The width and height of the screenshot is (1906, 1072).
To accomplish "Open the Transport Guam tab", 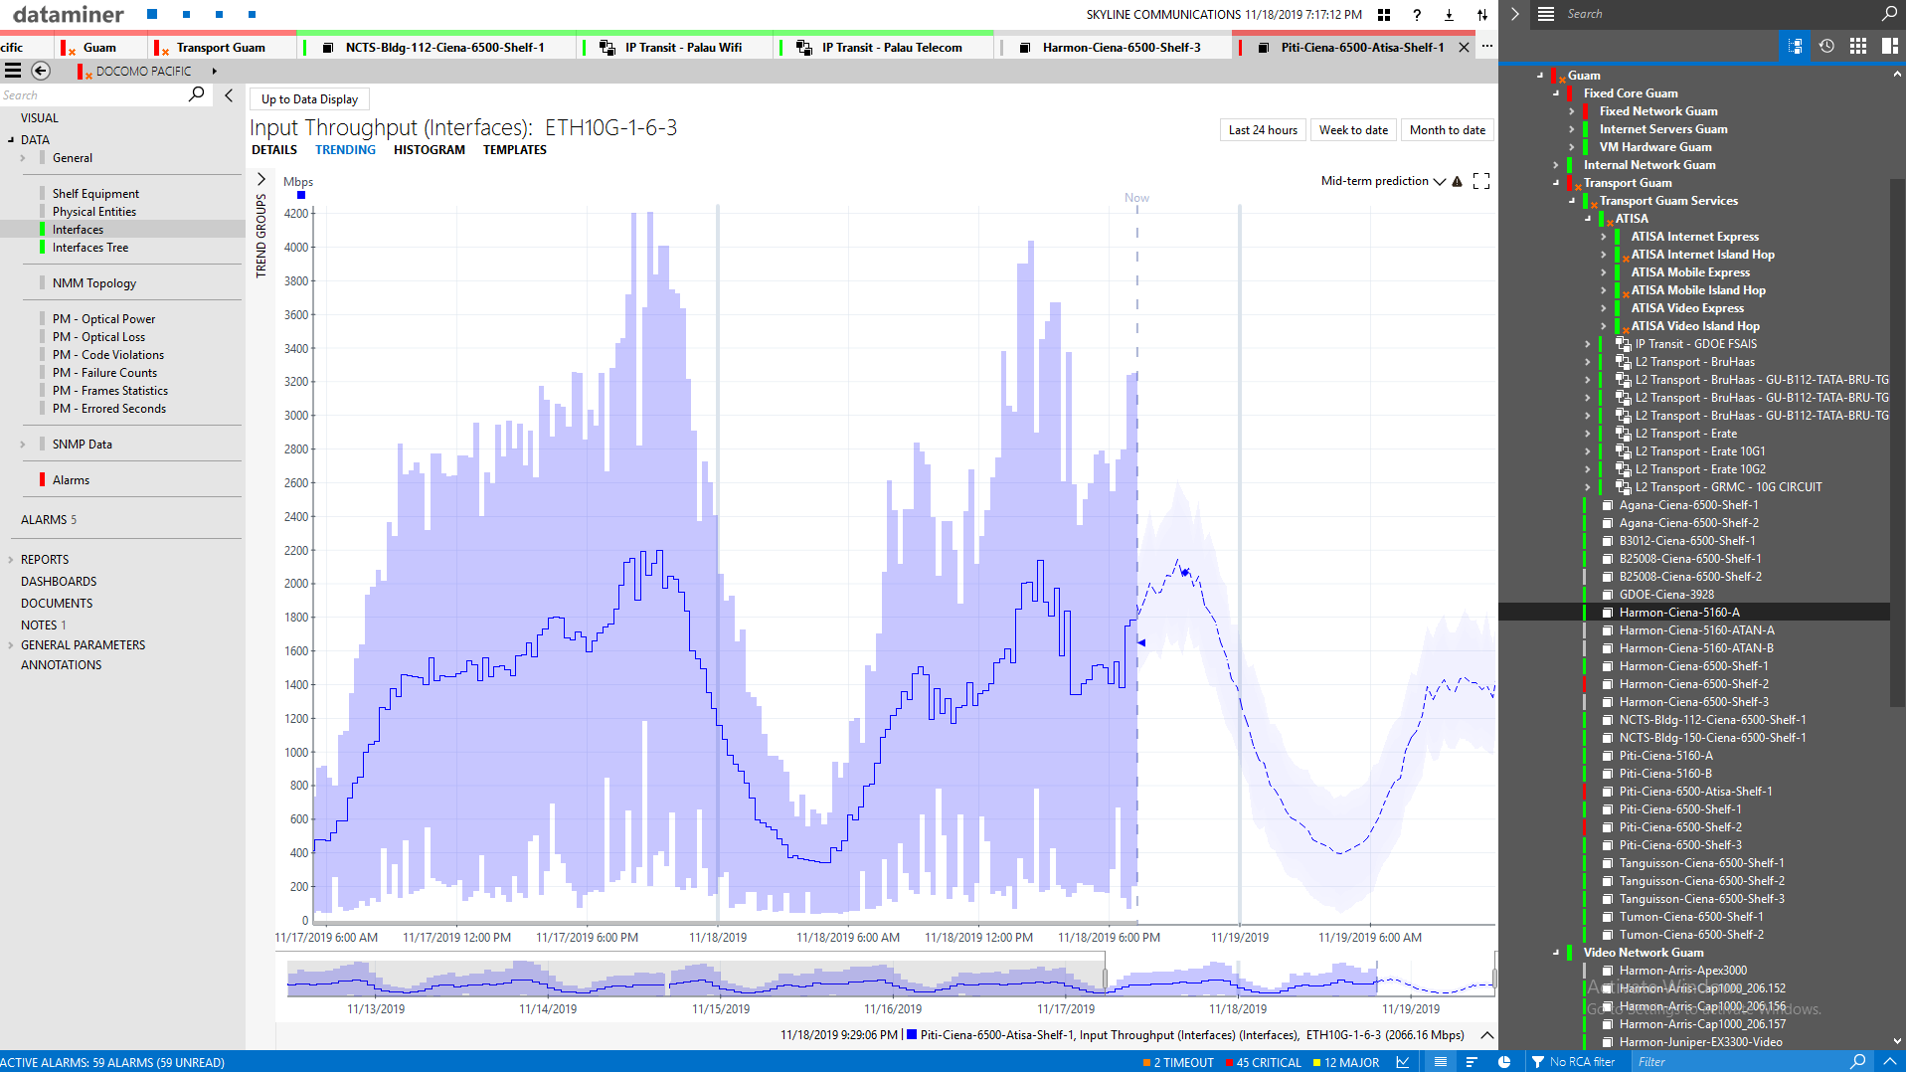I will [221, 47].
